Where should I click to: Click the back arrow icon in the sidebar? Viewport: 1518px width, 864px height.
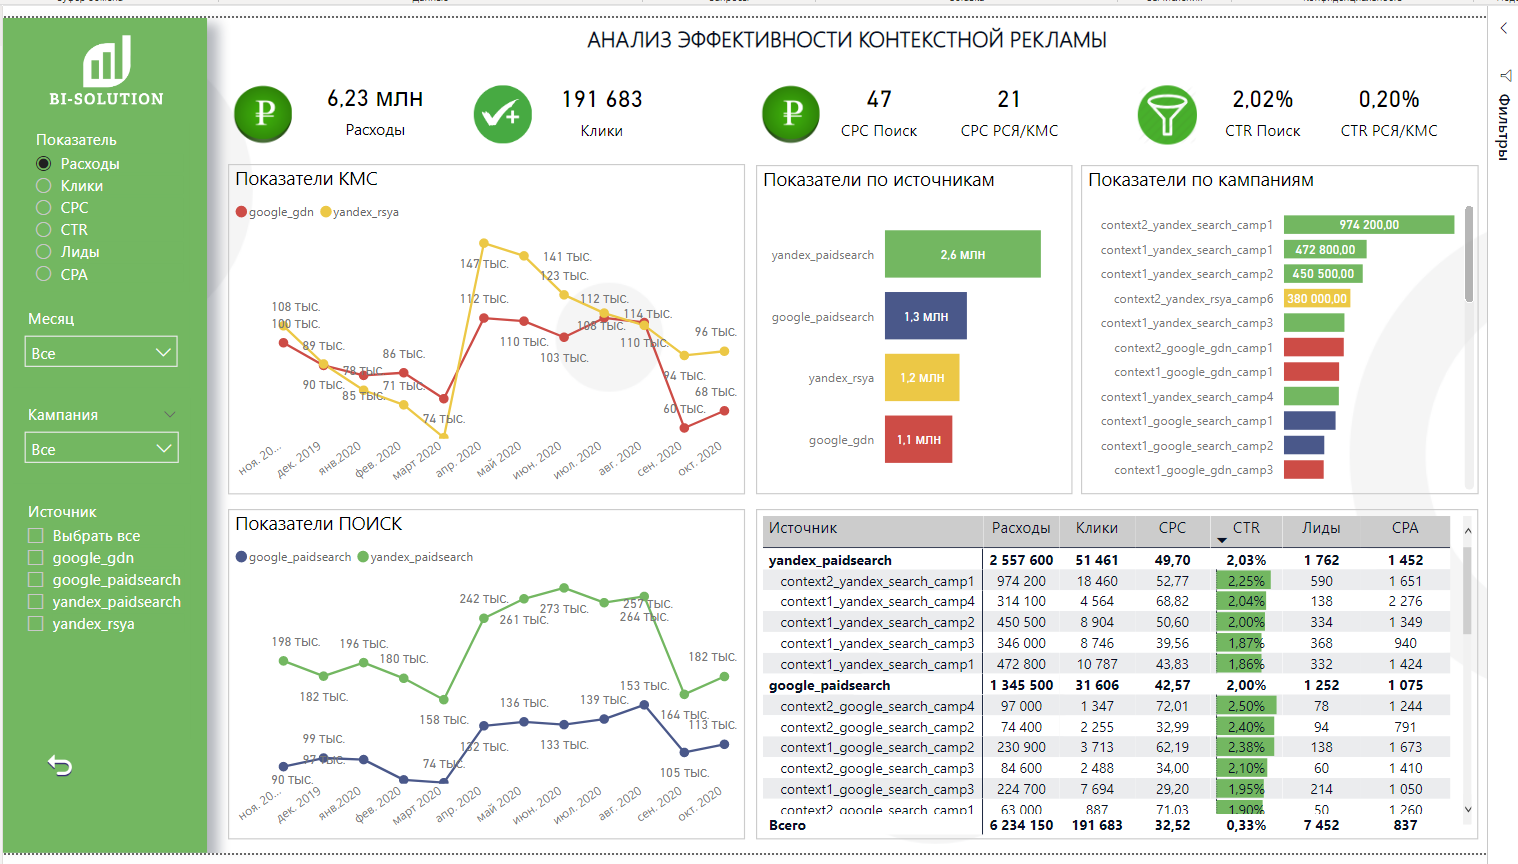[x=60, y=766]
